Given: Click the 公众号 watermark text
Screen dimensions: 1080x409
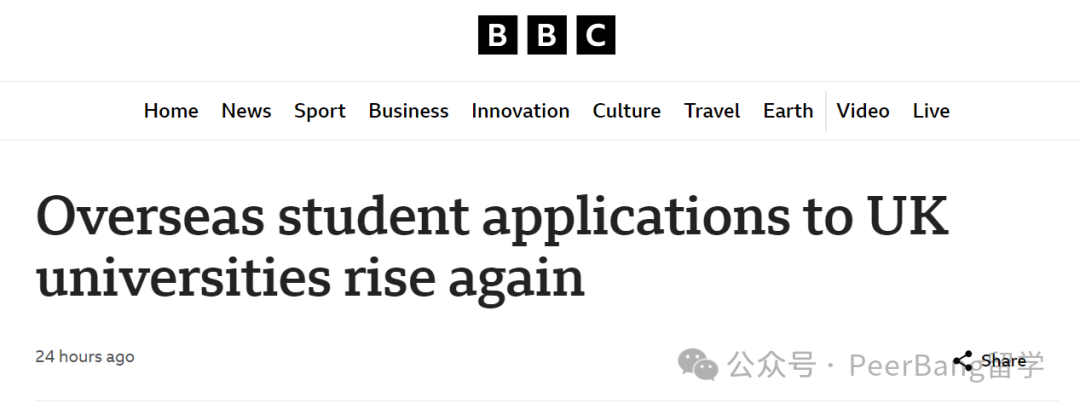Looking at the screenshot, I should click(x=771, y=365).
